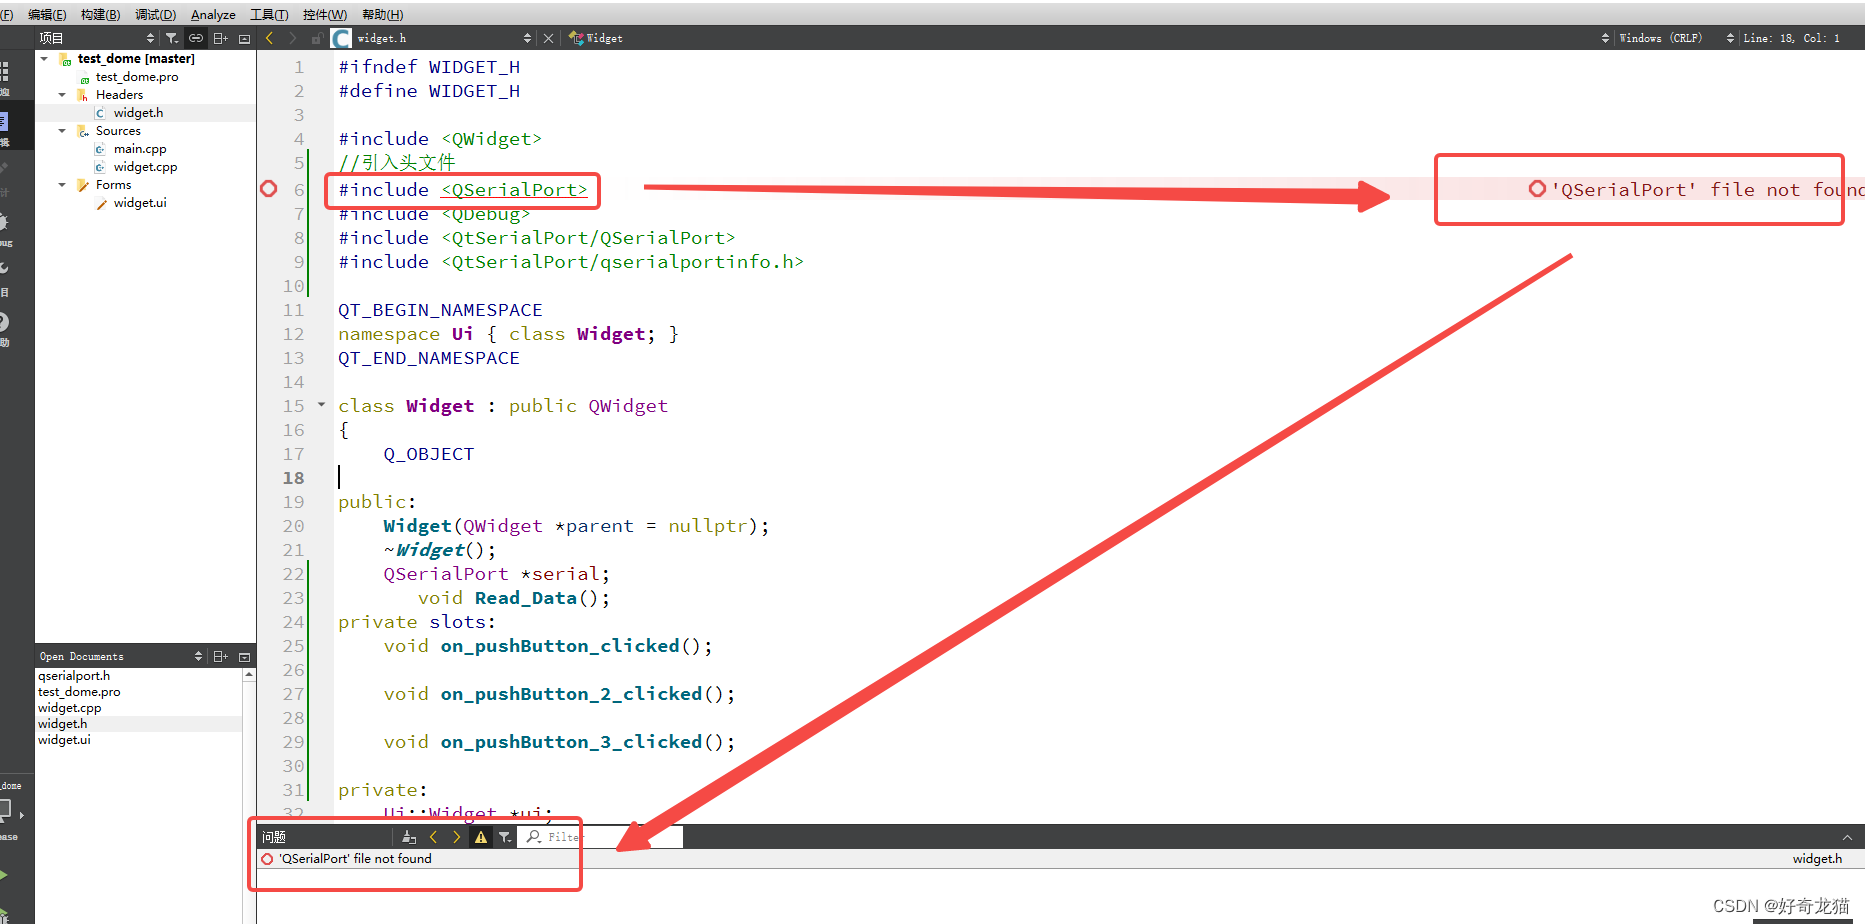Synchronize project tree with the editor

tap(196, 37)
